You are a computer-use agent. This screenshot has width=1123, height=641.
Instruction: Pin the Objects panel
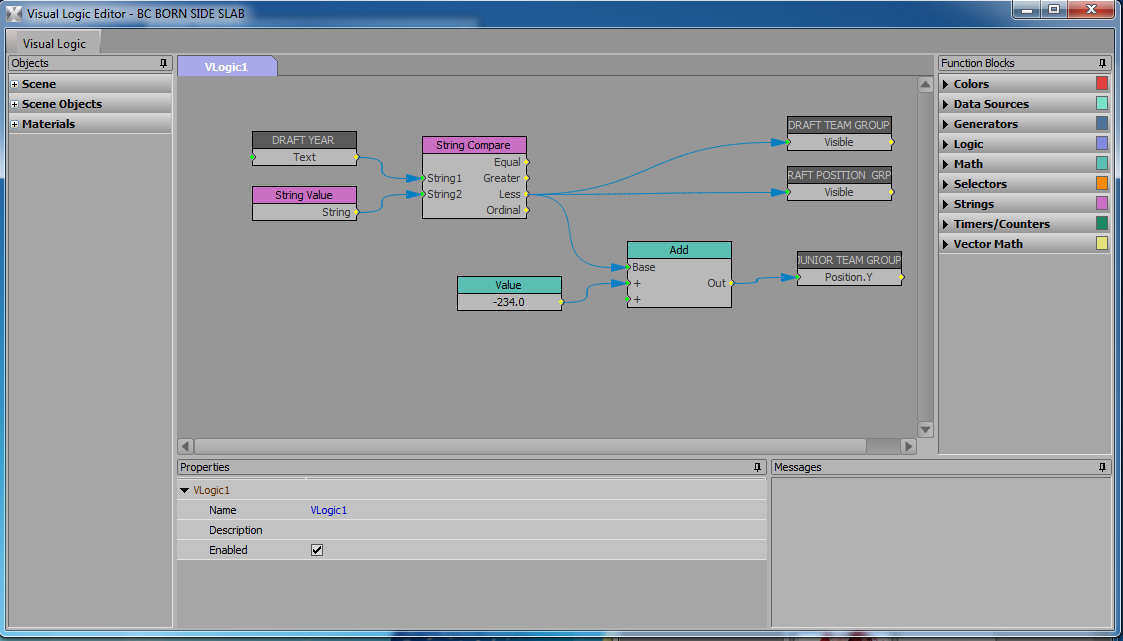164,63
